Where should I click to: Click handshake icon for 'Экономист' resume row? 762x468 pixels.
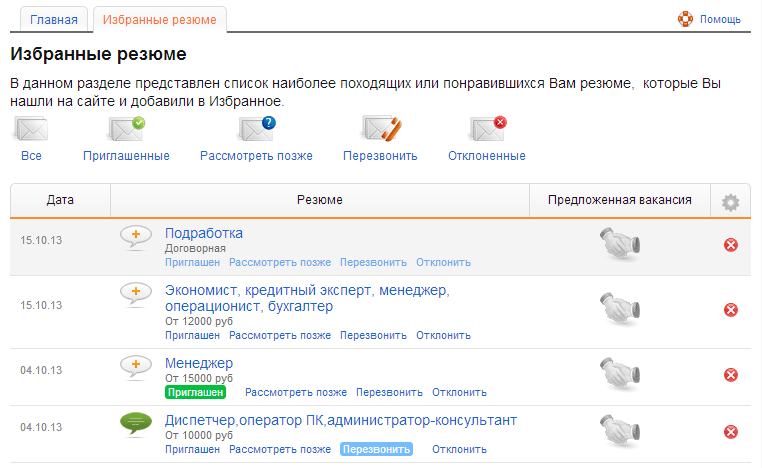619,309
